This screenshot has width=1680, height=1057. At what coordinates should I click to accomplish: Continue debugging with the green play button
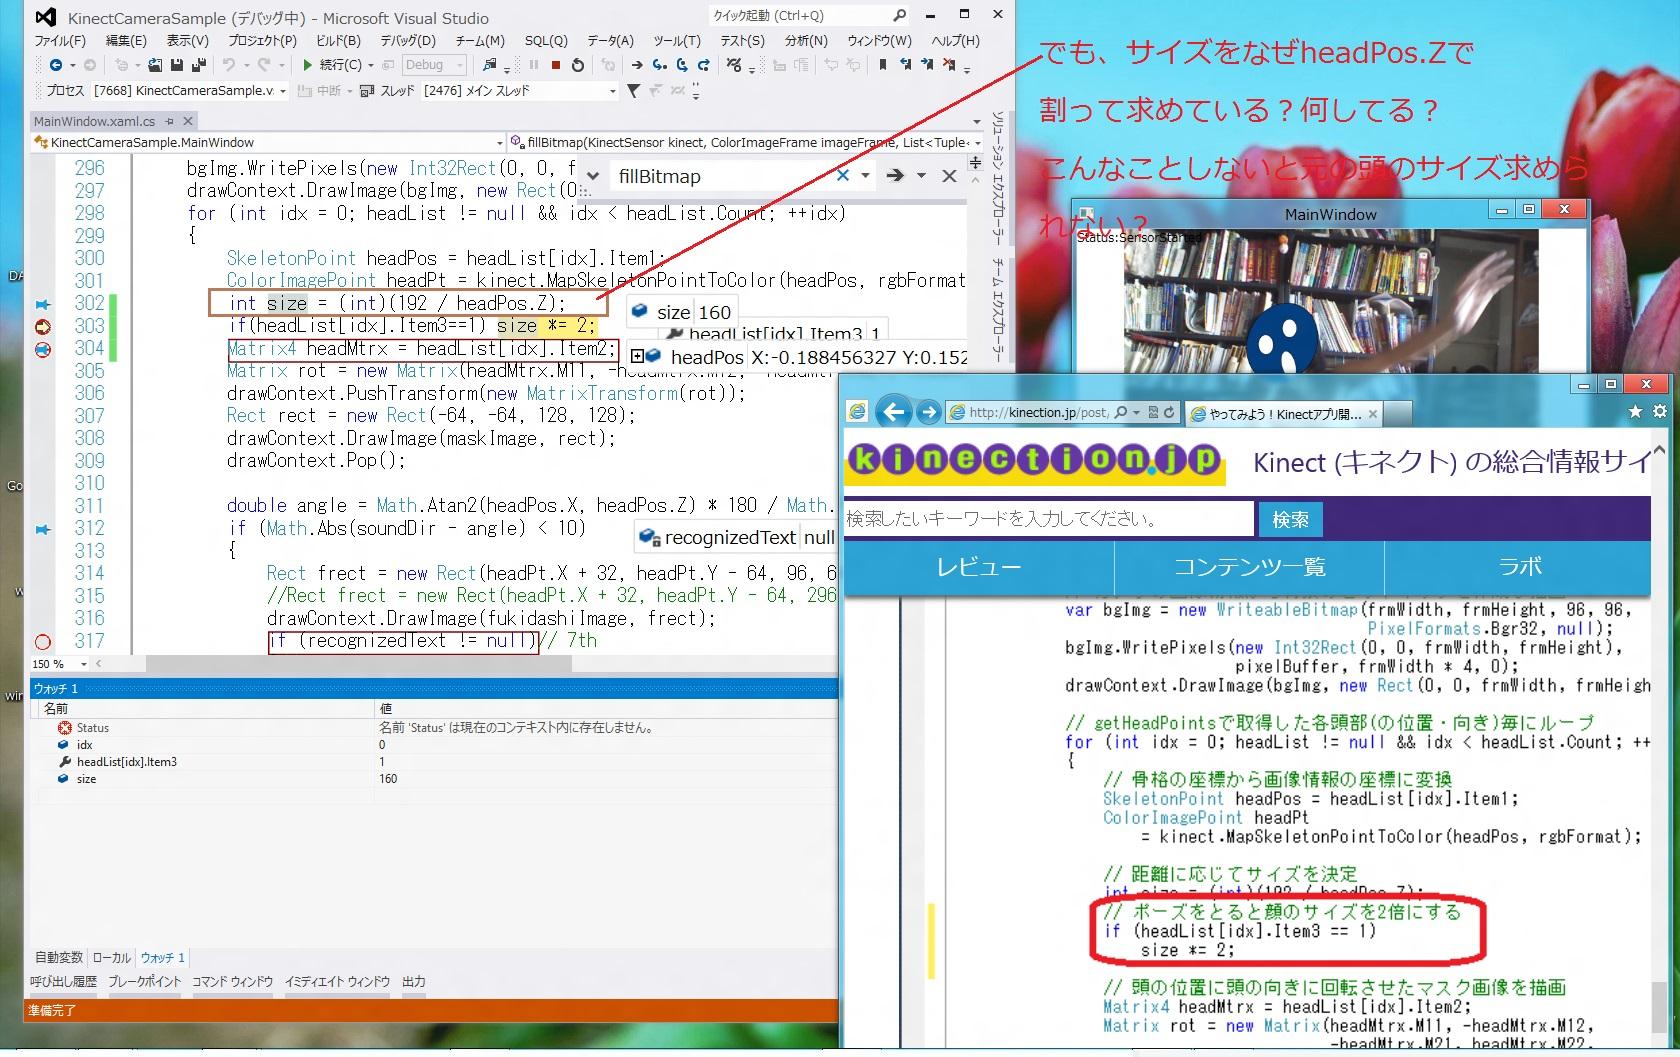(x=308, y=65)
